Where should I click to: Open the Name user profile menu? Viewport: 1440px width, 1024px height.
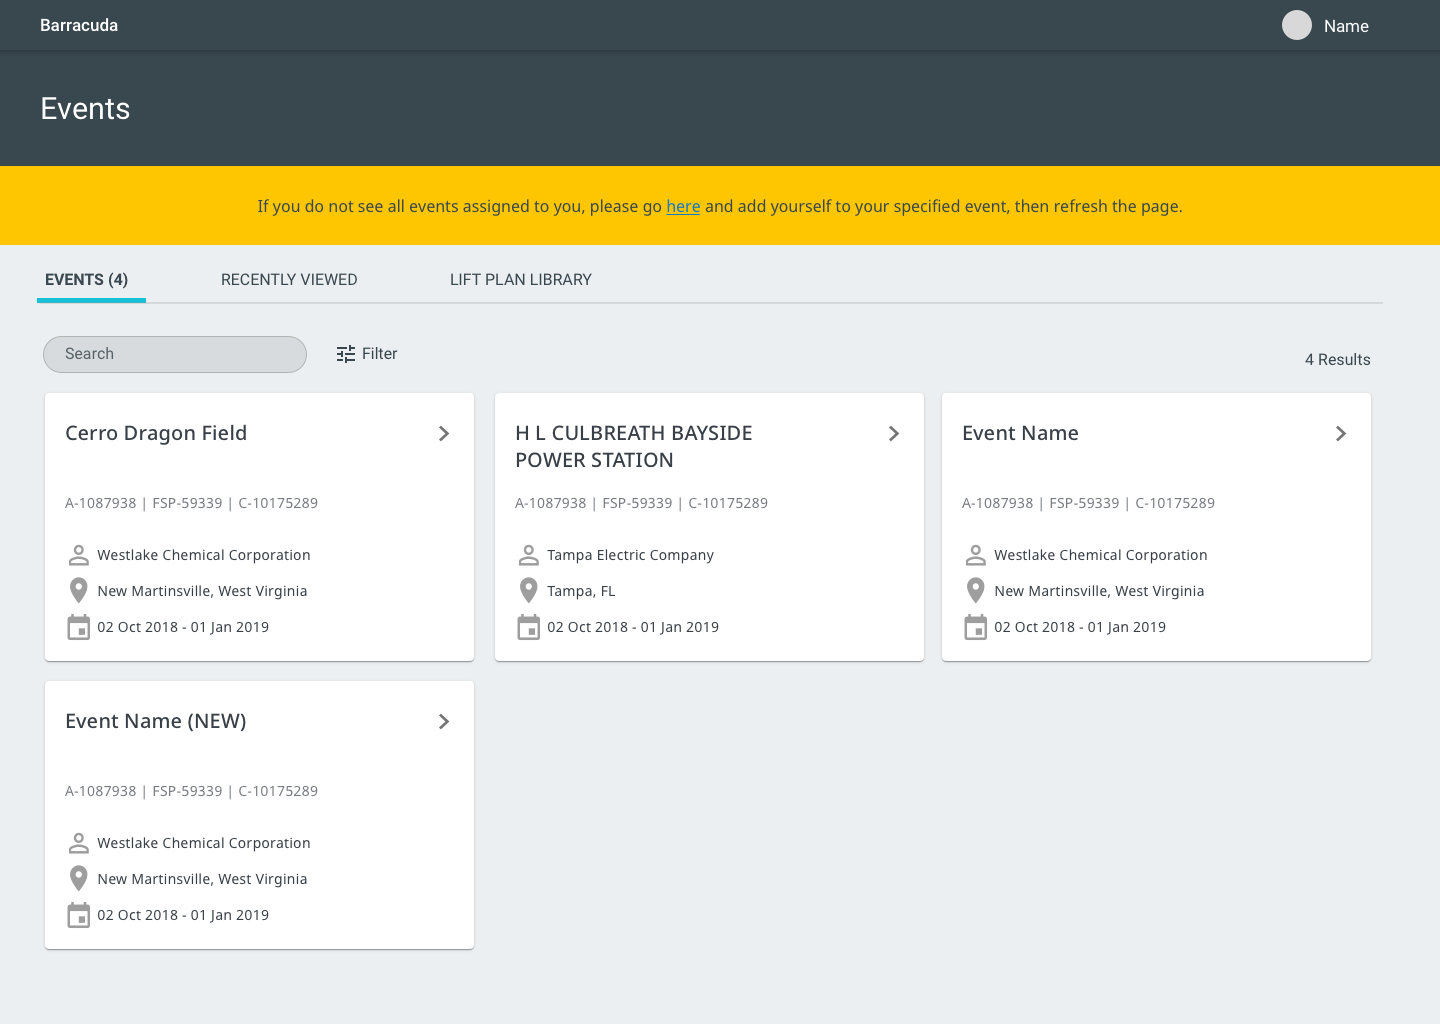click(1345, 27)
